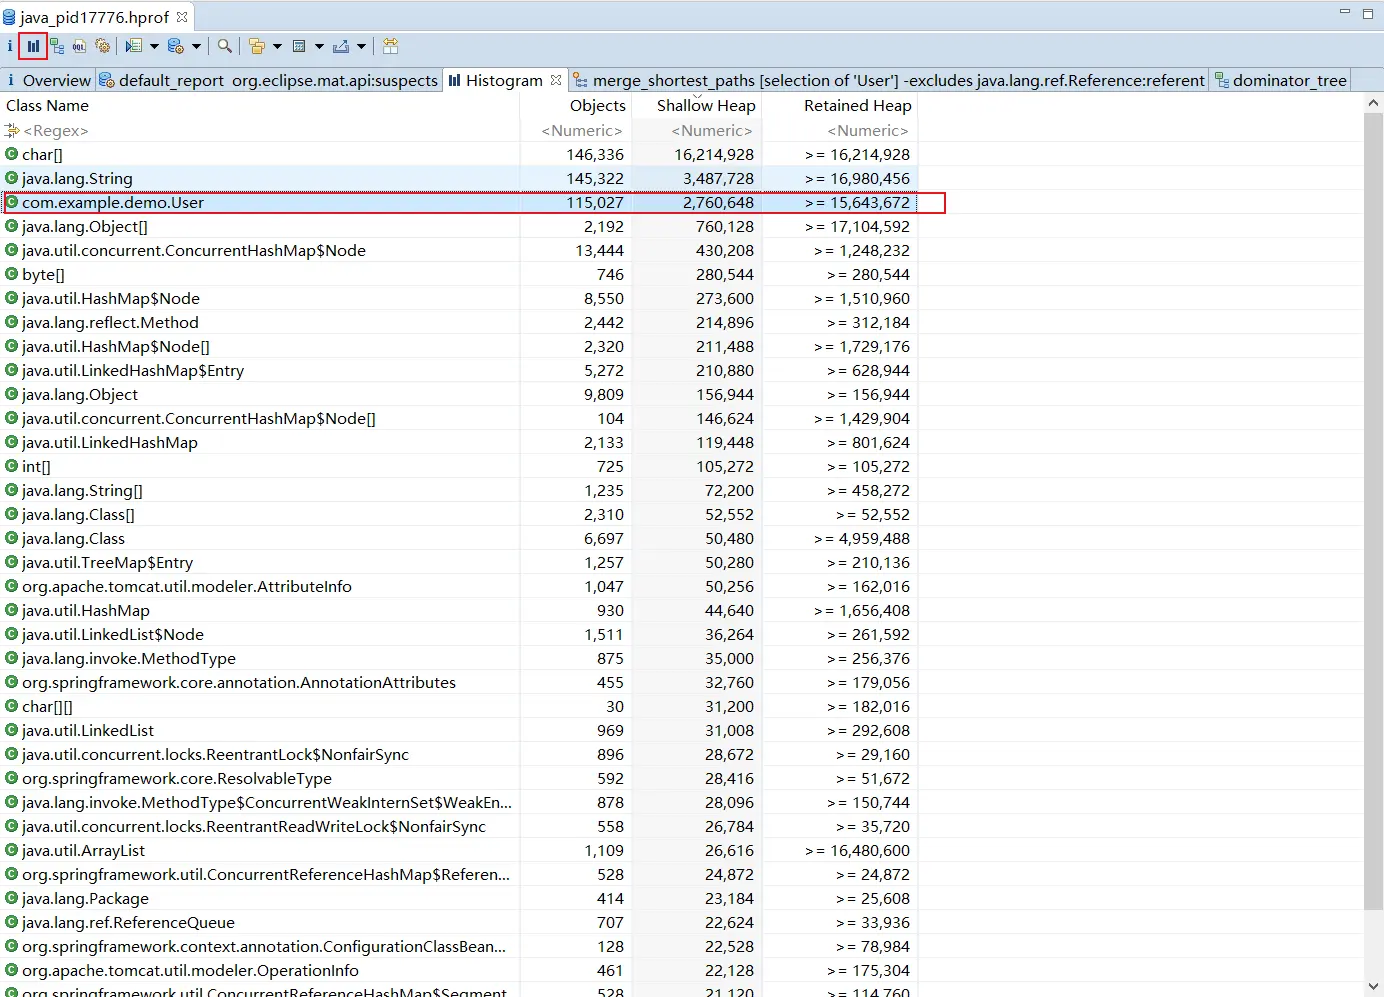The width and height of the screenshot is (1384, 997).
Task: Select the java.lang.Class row
Action: click(459, 539)
